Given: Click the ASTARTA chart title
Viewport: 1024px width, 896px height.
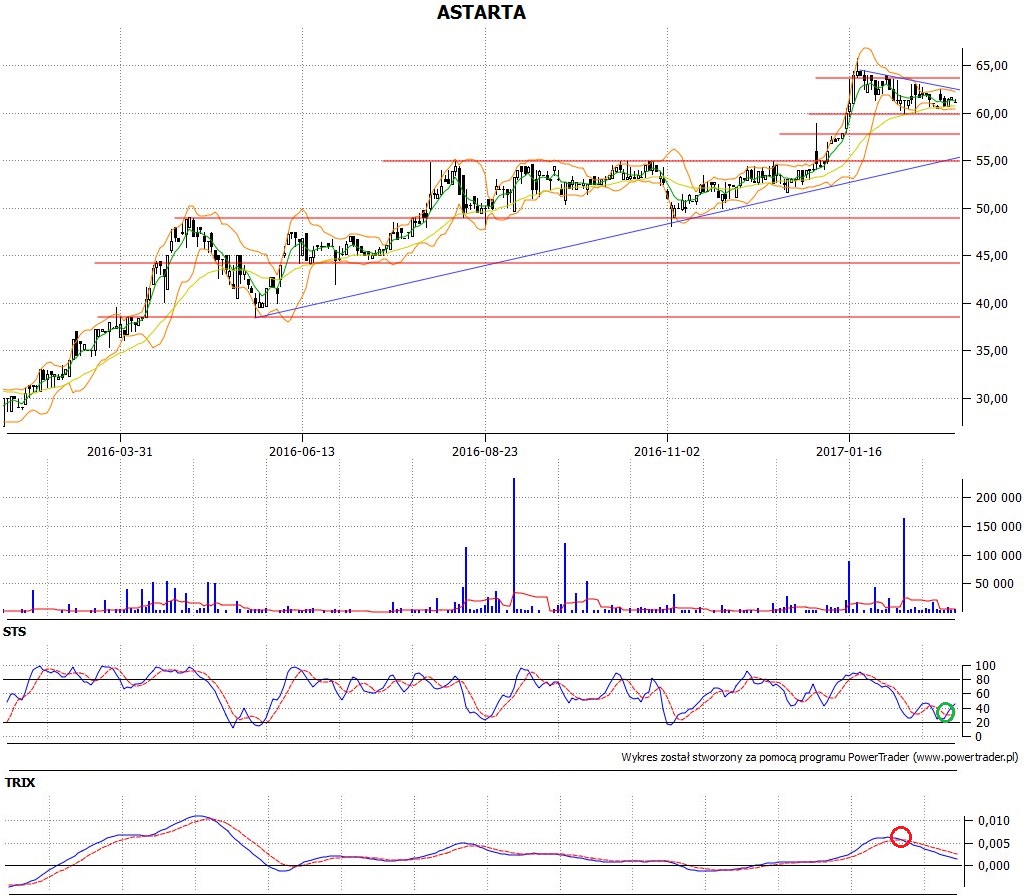Looking at the screenshot, I should 481,12.
